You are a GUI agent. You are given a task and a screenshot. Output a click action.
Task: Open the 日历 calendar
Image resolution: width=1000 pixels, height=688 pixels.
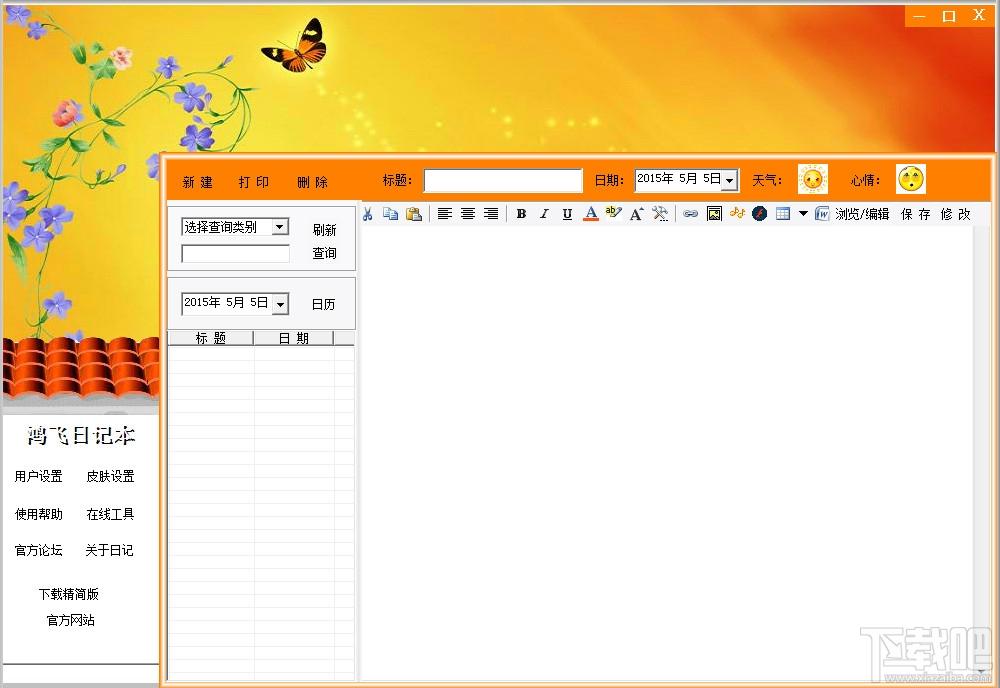(323, 305)
